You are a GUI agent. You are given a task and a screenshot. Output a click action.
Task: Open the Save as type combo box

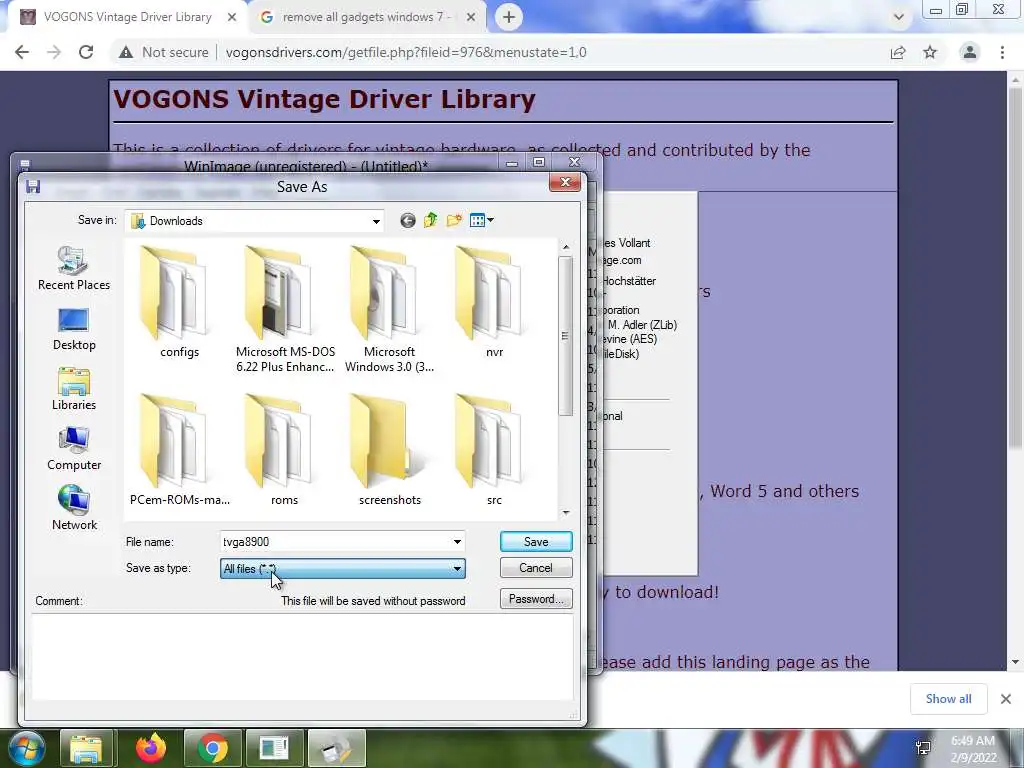click(342, 569)
